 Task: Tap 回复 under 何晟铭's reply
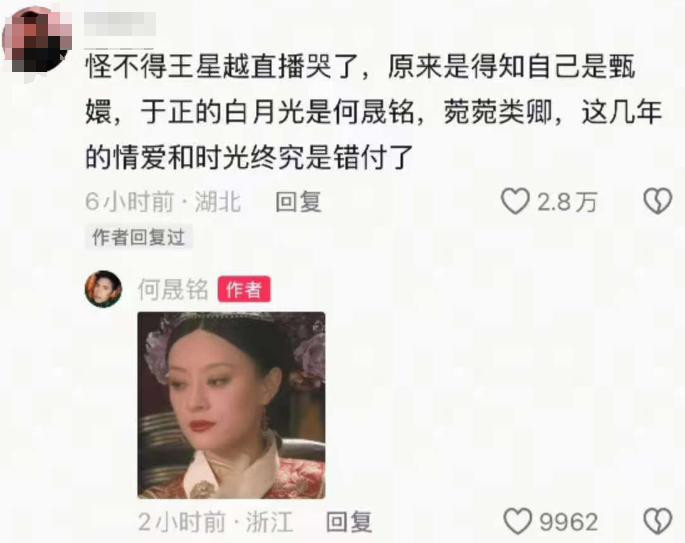(x=349, y=522)
